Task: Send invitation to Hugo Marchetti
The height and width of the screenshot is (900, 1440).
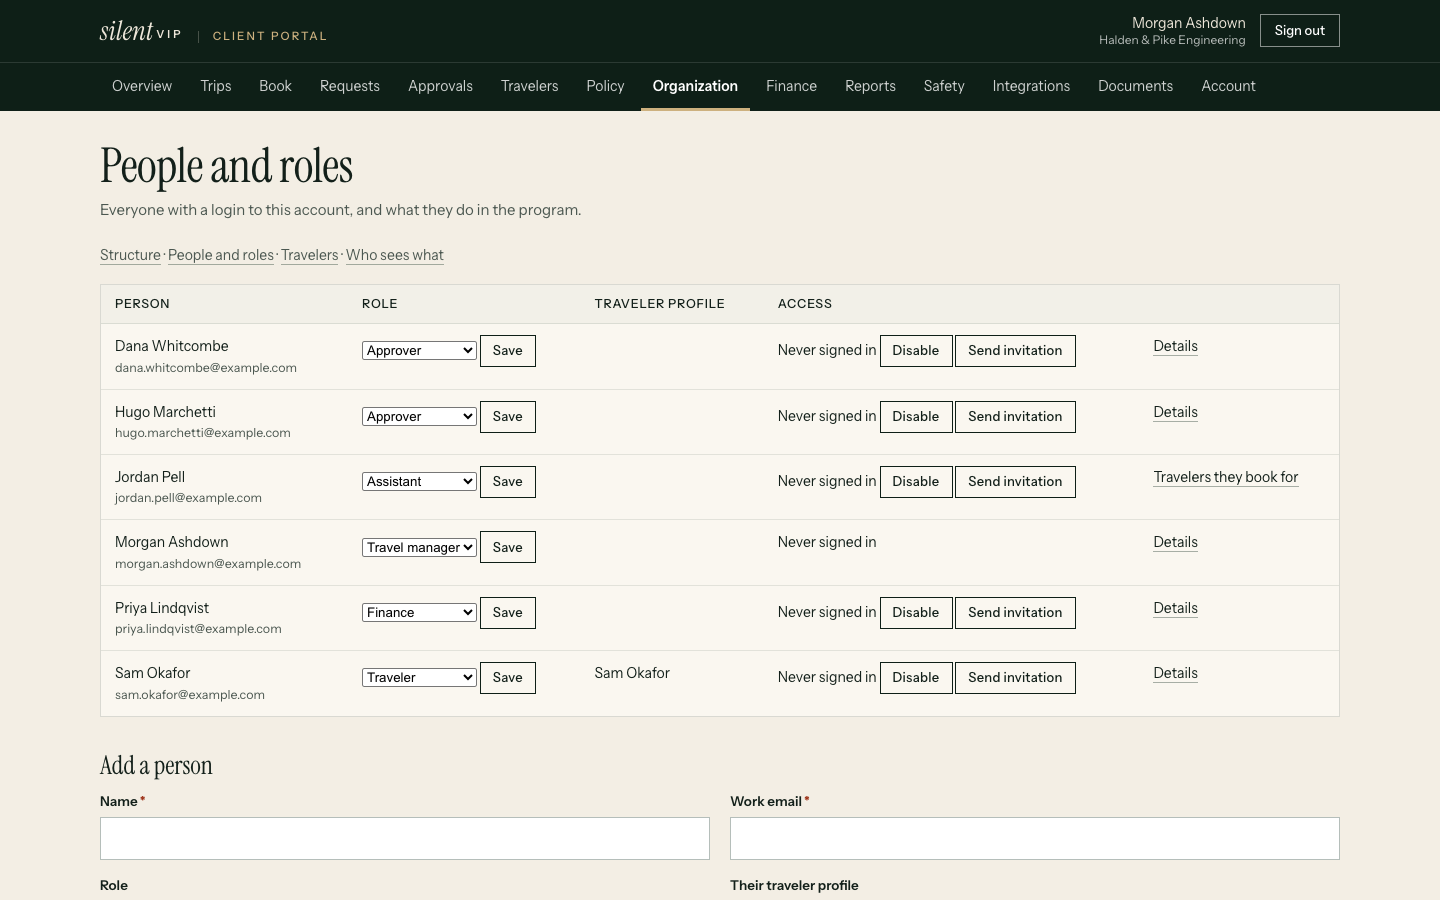Action: coord(1015,417)
